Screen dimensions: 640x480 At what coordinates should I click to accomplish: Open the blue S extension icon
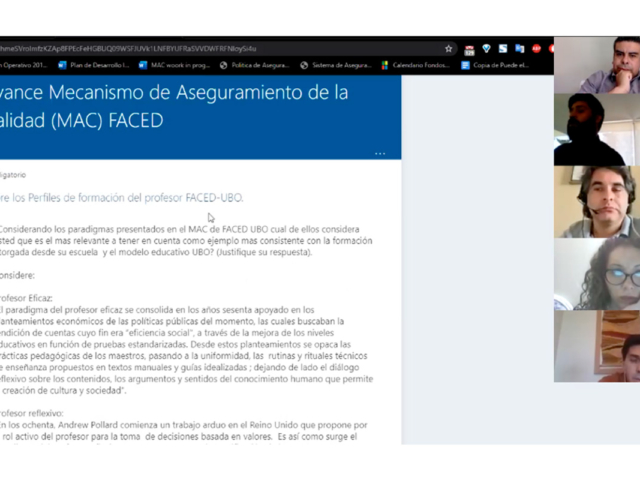tap(503, 49)
